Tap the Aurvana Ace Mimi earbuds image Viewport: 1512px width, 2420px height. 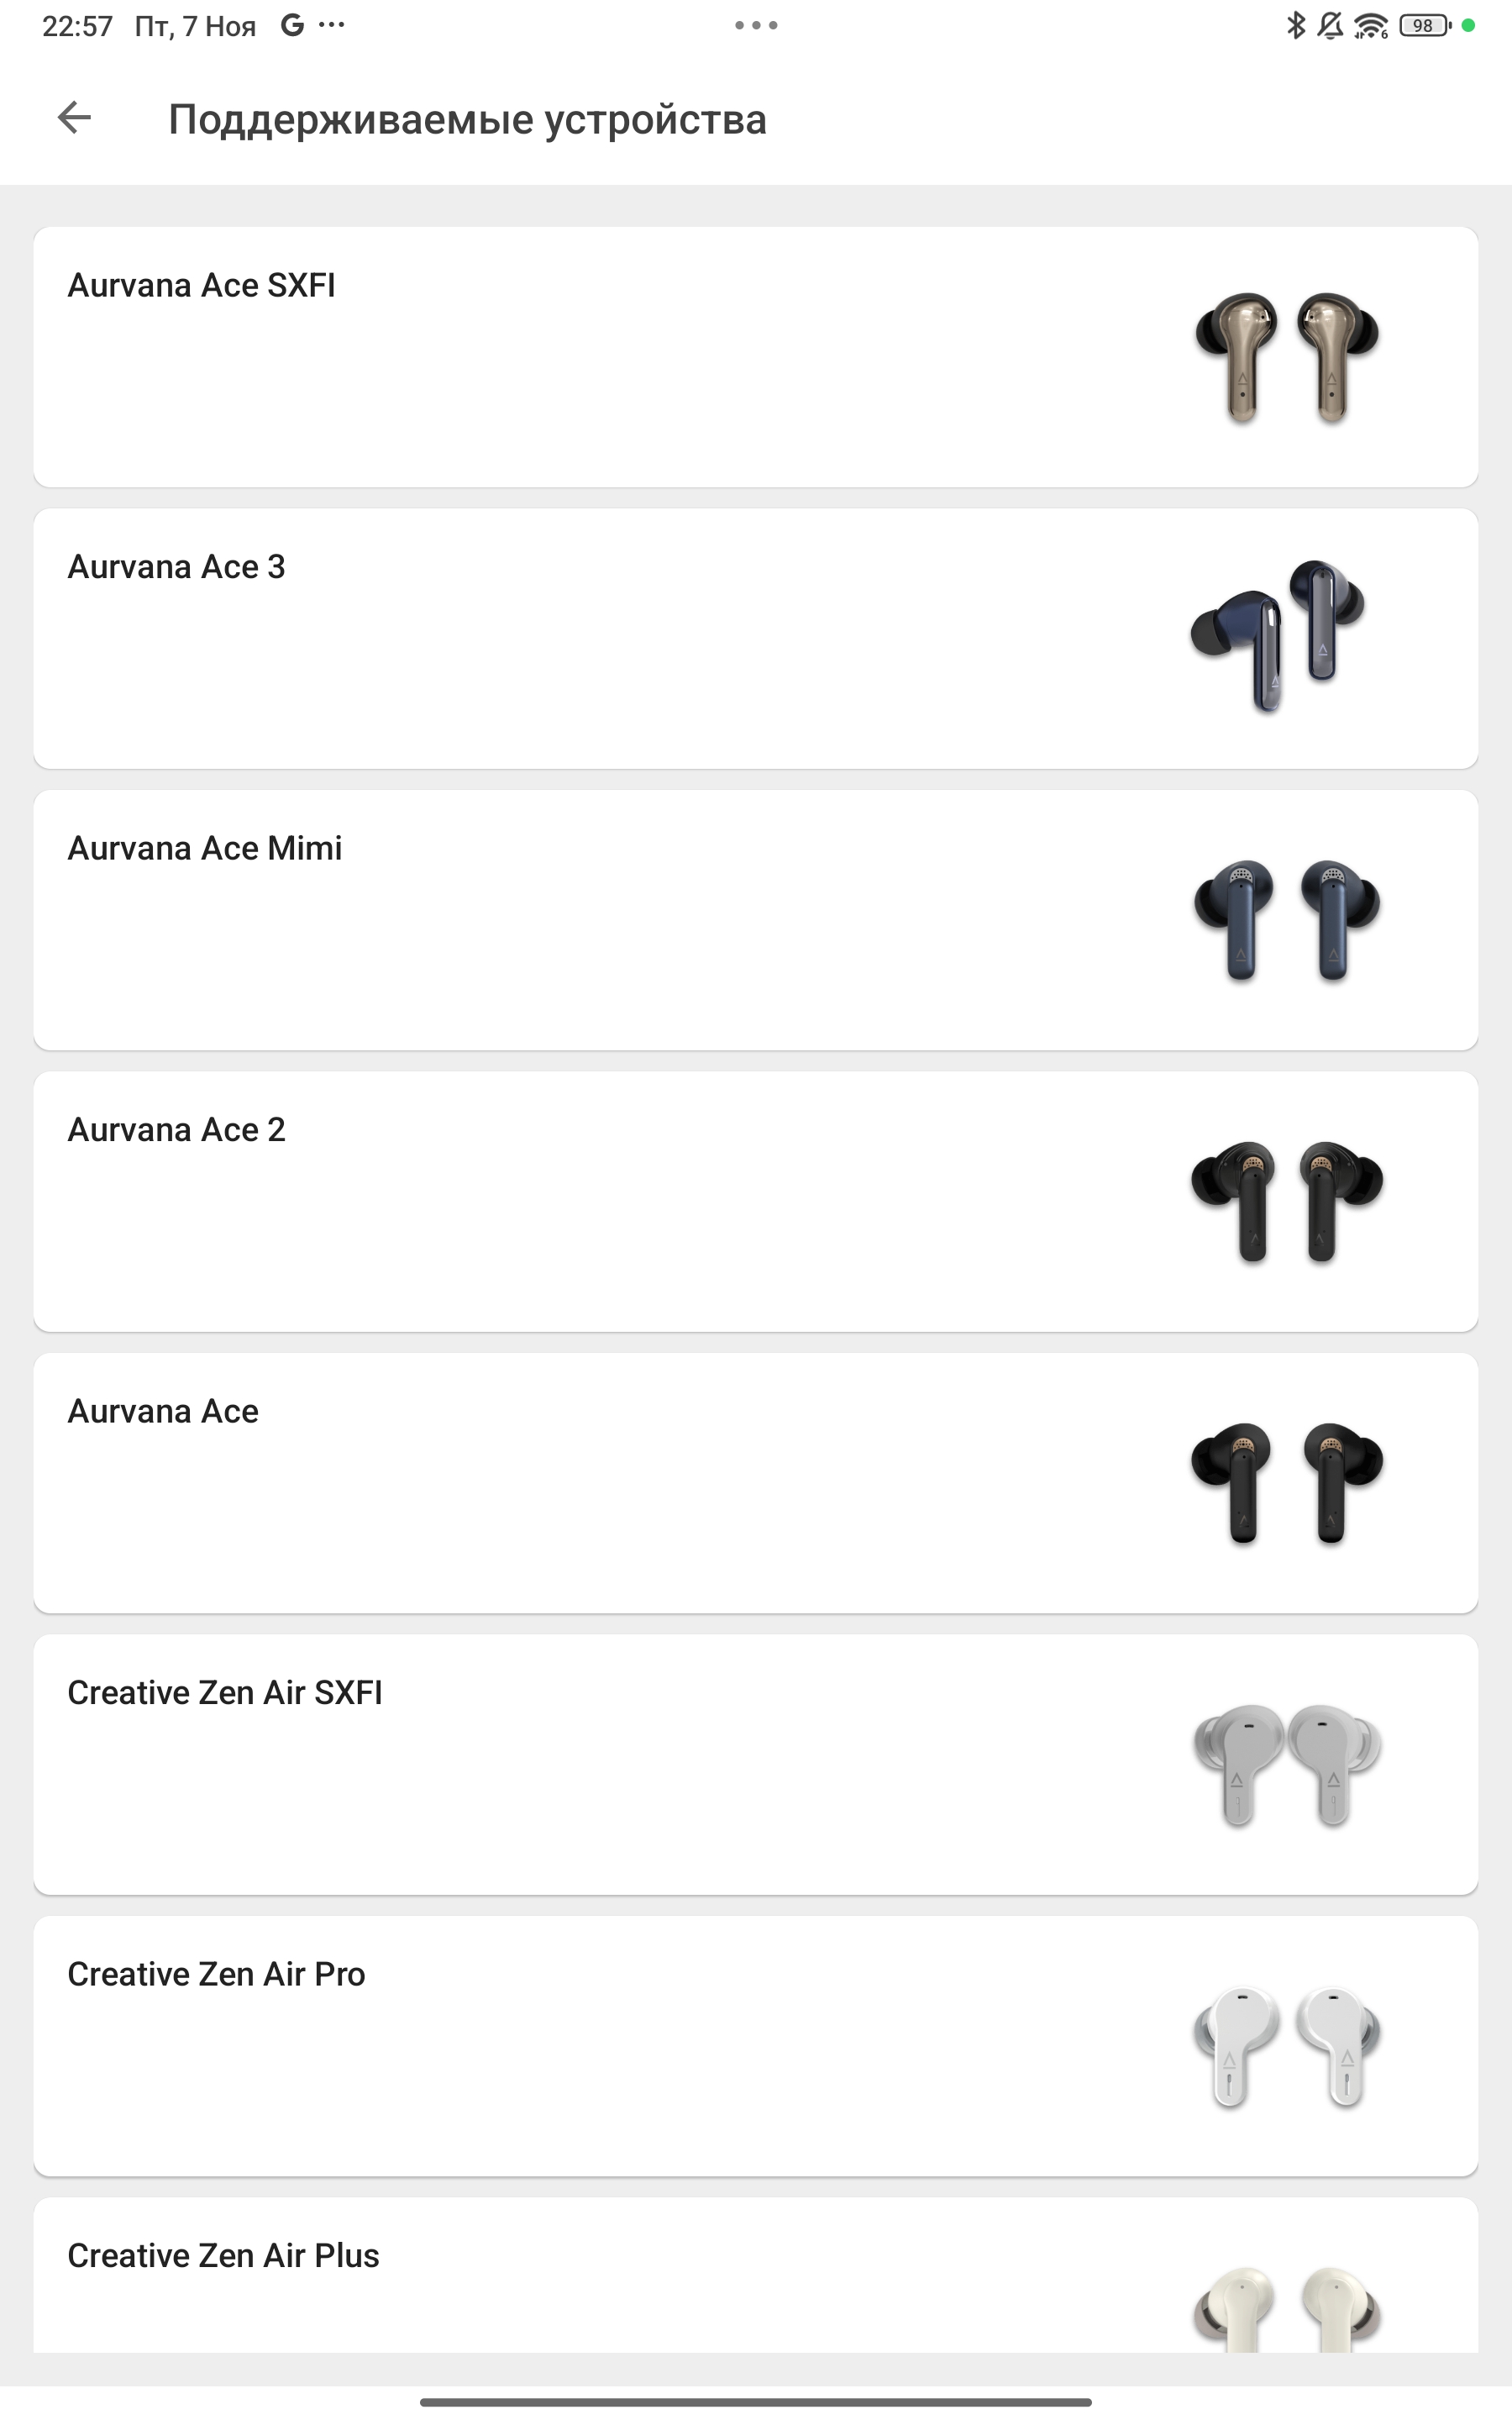1286,920
